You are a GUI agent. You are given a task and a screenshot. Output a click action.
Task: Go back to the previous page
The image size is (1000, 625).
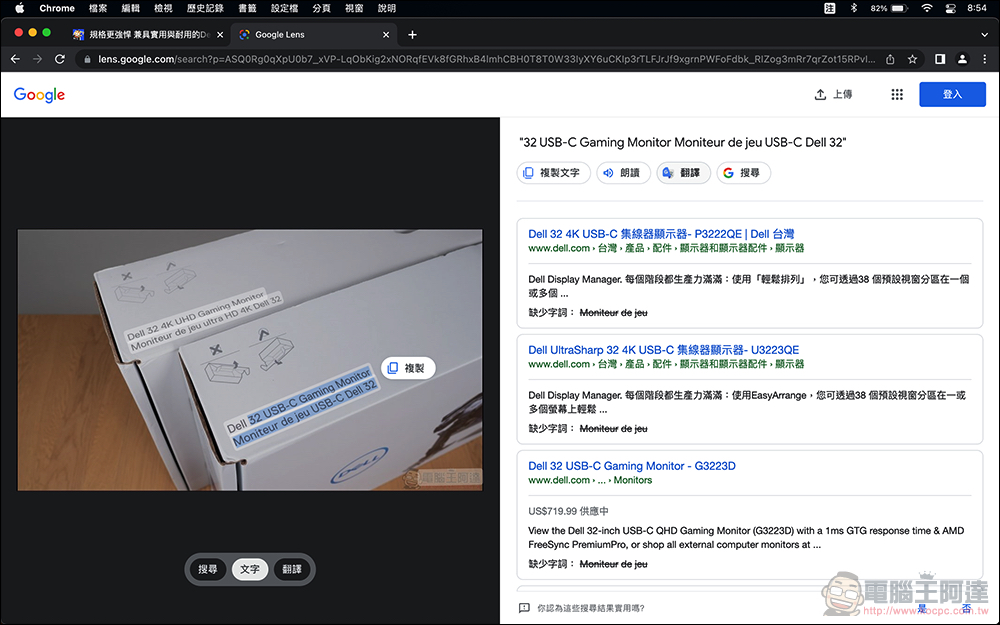point(15,59)
